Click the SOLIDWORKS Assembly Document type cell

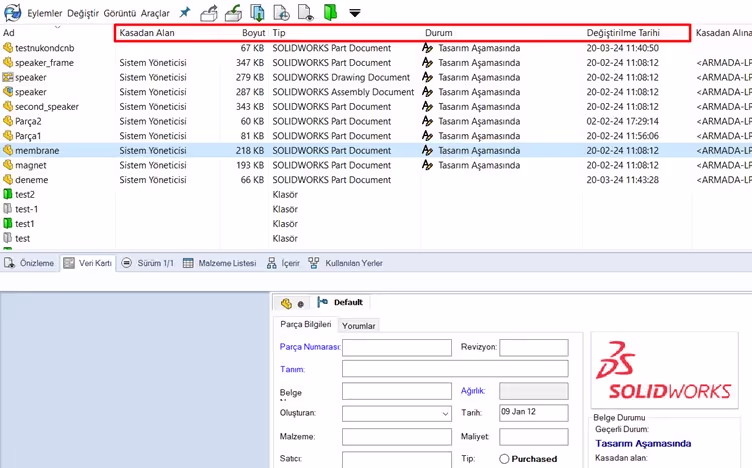343,92
